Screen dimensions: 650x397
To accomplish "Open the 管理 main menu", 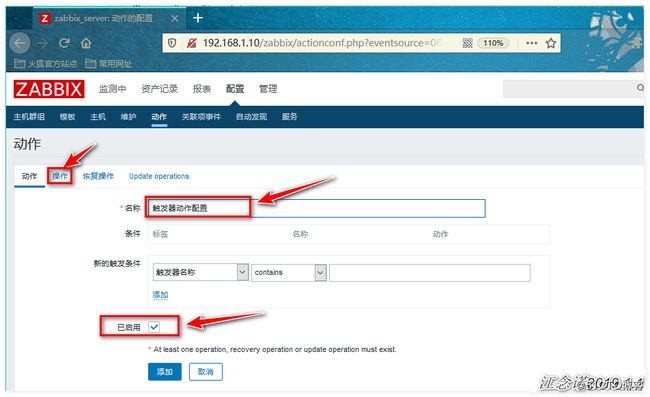I will 268,89.
